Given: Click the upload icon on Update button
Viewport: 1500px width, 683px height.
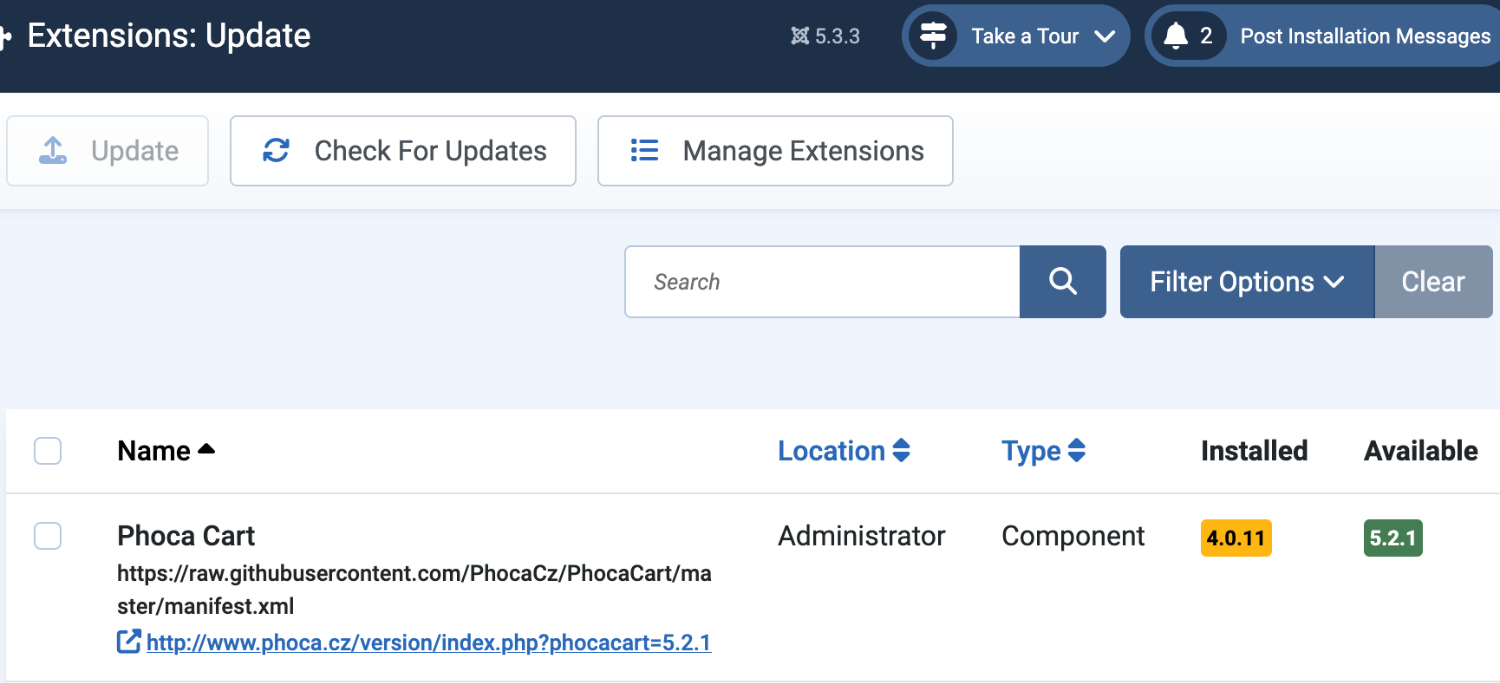Looking at the screenshot, I should (x=53, y=151).
